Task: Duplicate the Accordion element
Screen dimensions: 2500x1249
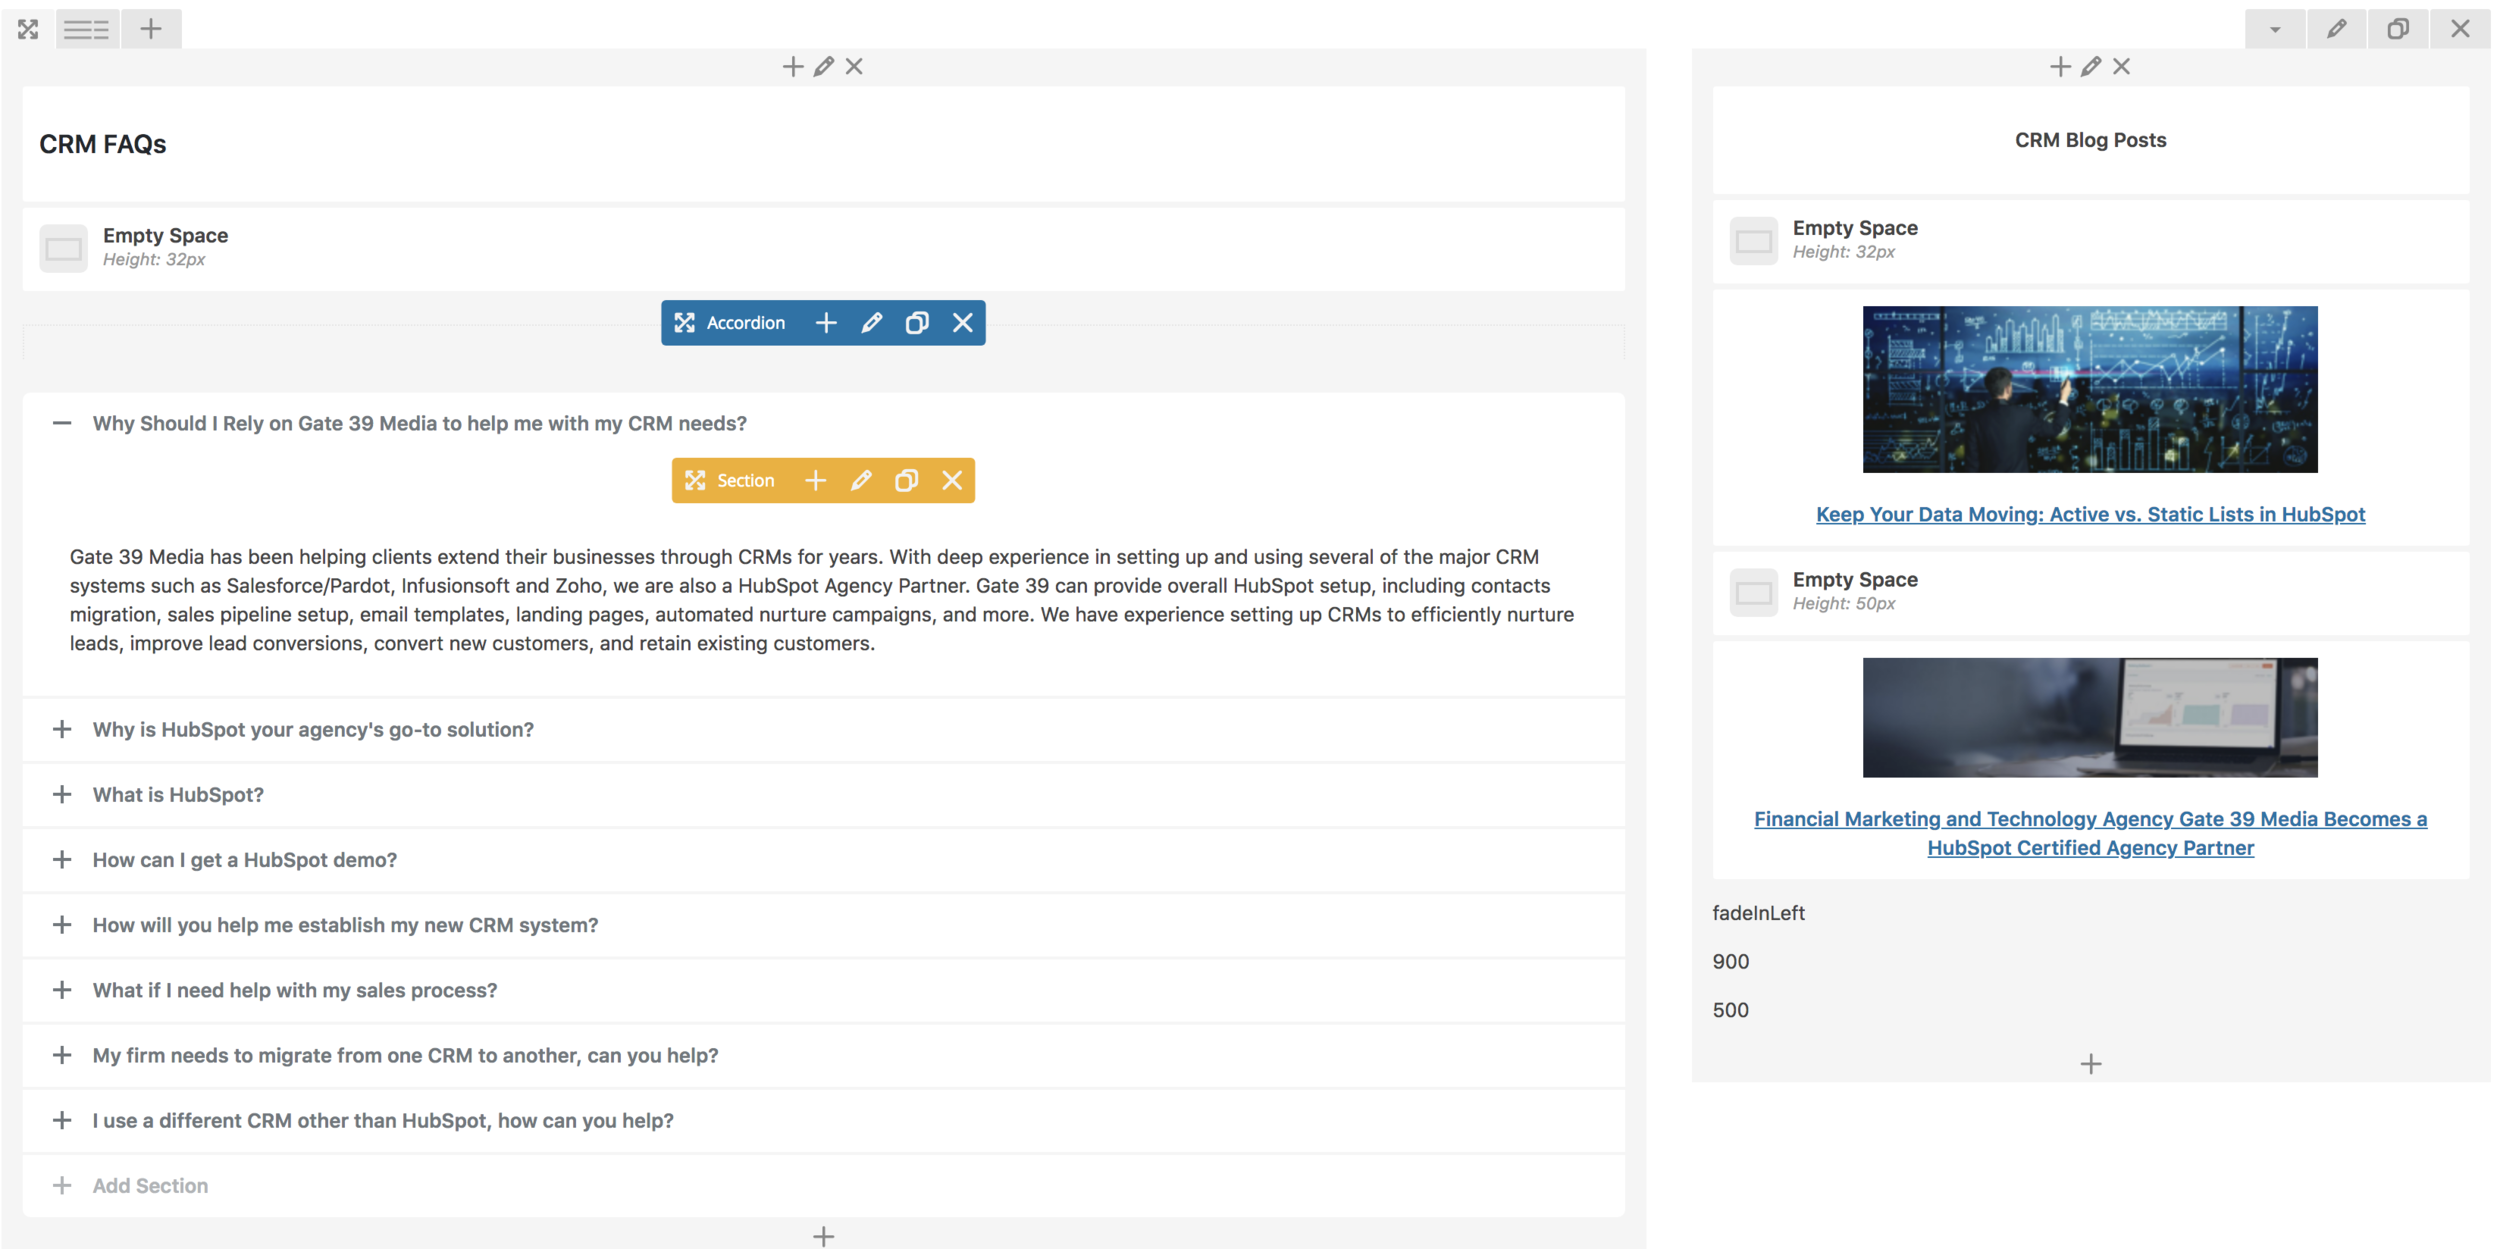Action: pos(917,323)
